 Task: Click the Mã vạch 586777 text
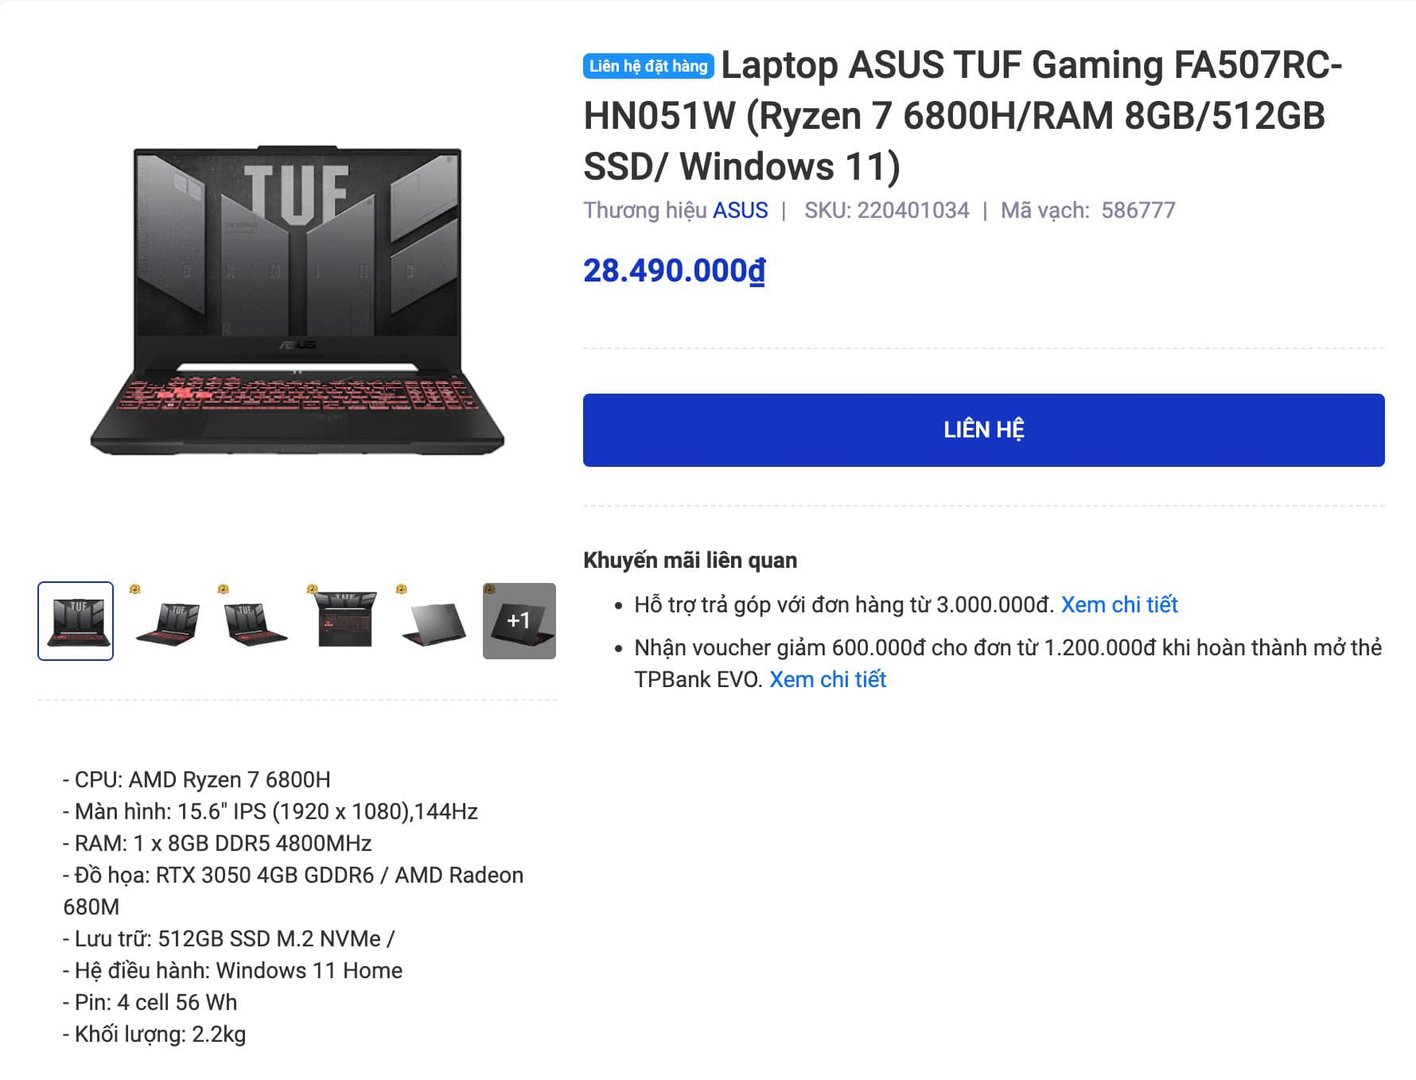tap(1088, 210)
